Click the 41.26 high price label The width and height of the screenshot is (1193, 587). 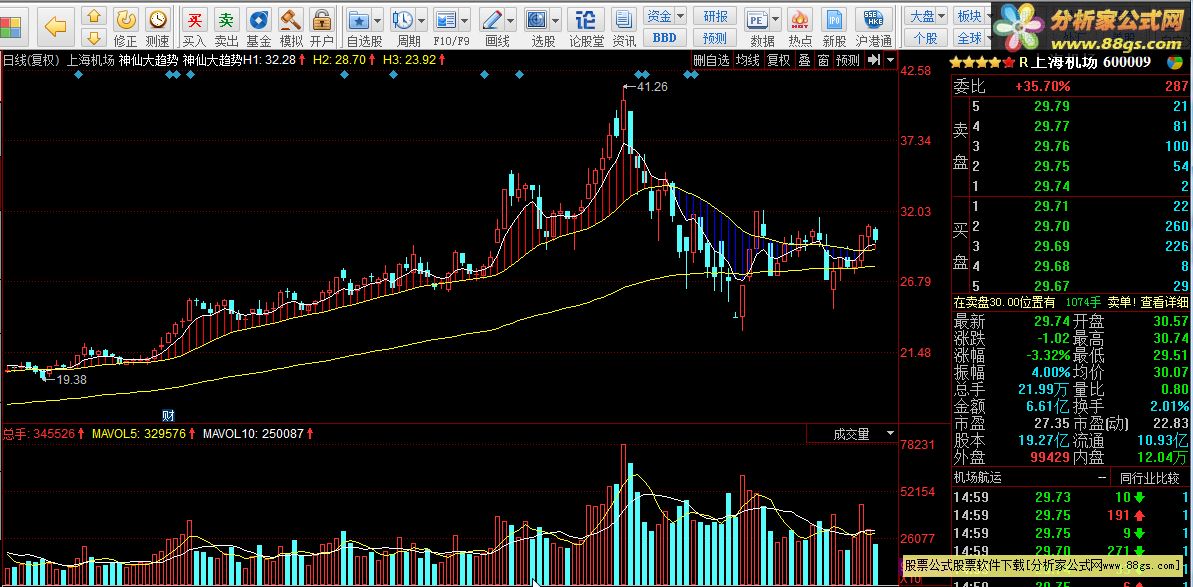pyautogui.click(x=652, y=87)
